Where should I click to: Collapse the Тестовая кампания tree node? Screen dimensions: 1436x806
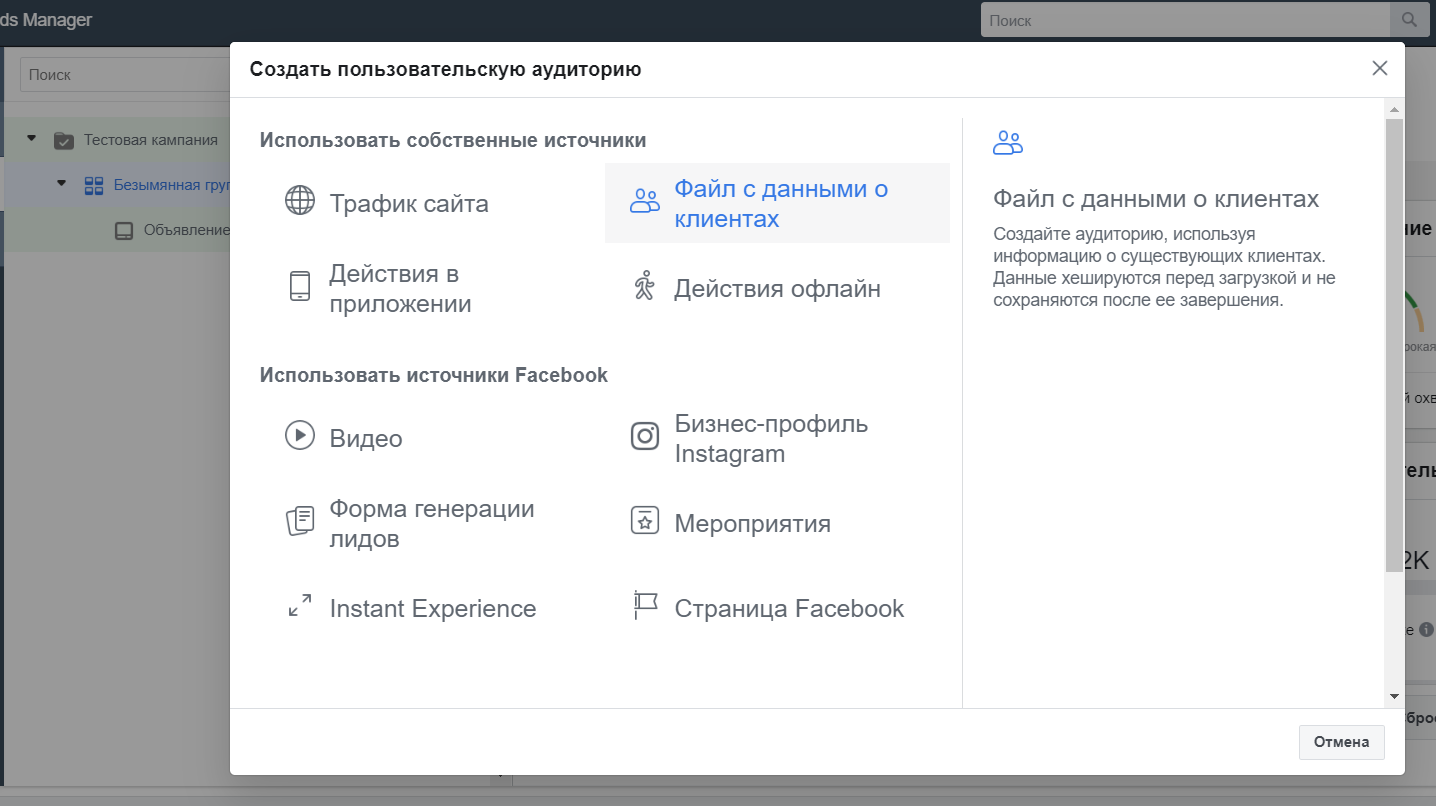pyautogui.click(x=32, y=139)
